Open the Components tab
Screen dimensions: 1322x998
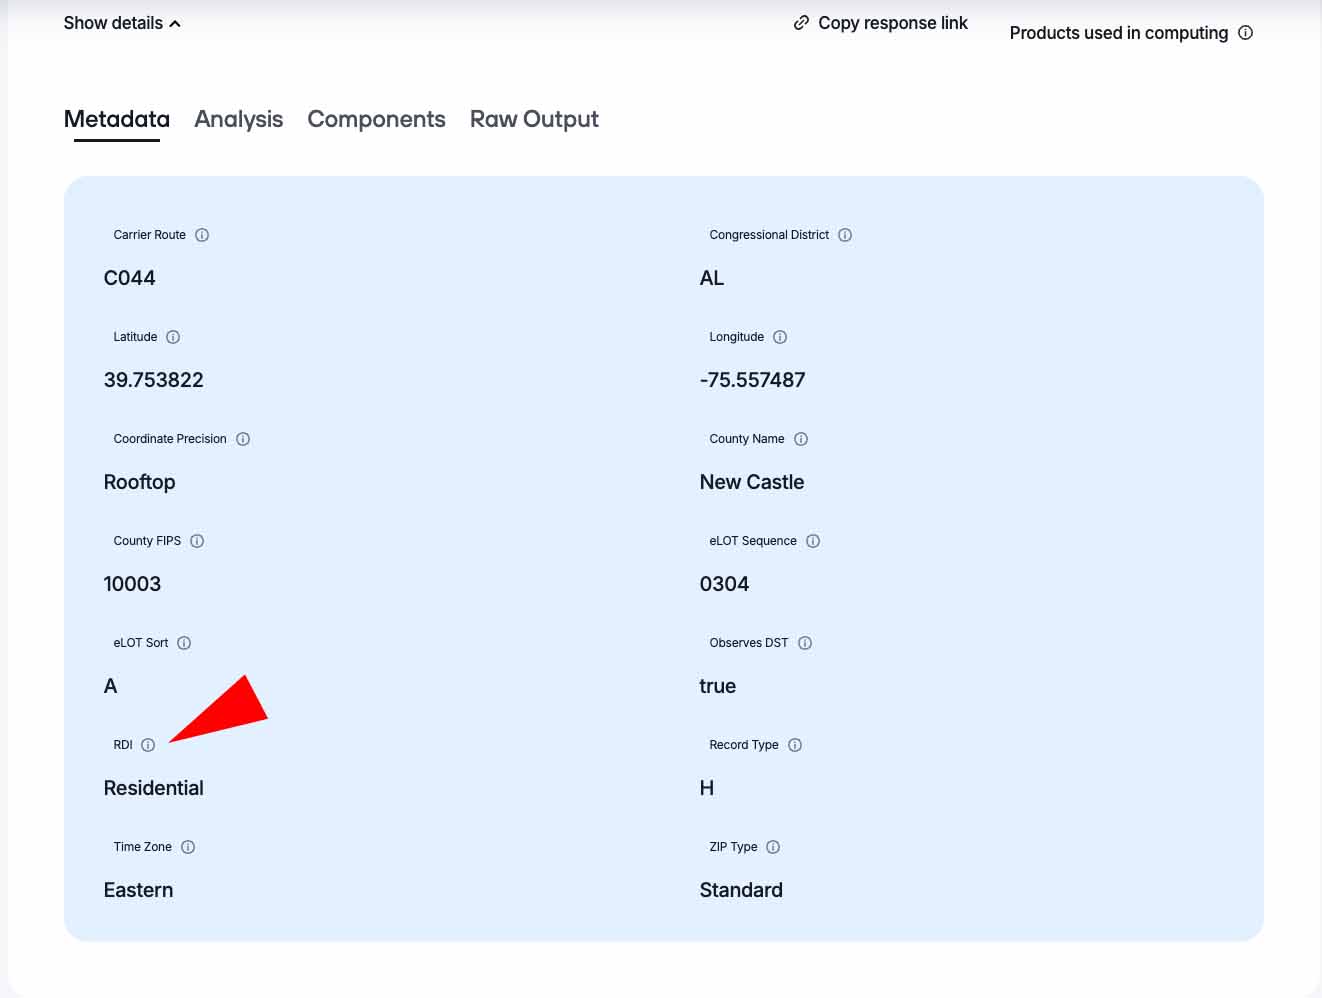click(x=376, y=119)
